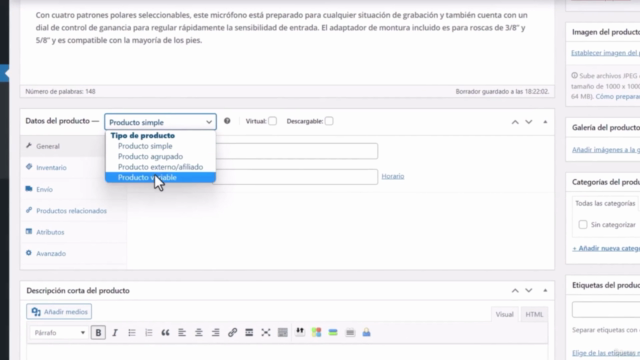Open distraction-free fullscreen mode icon
640x360 pixels.
click(266, 333)
